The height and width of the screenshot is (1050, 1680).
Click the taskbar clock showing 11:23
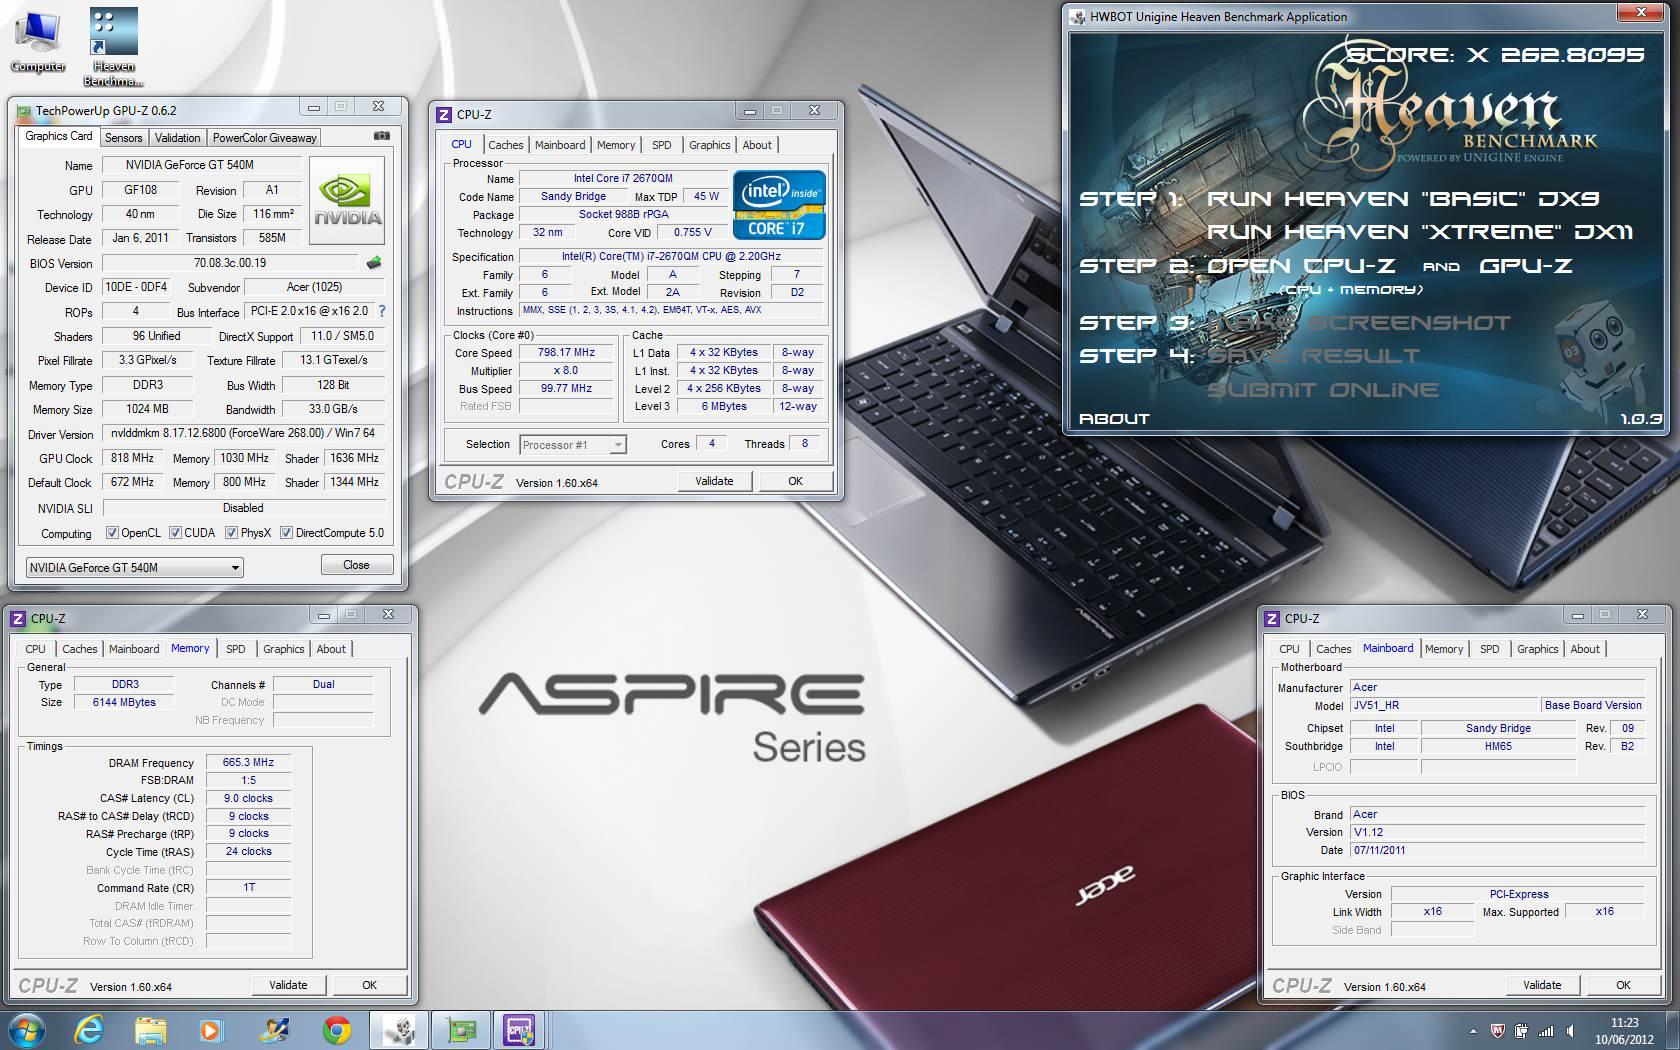[1624, 1031]
